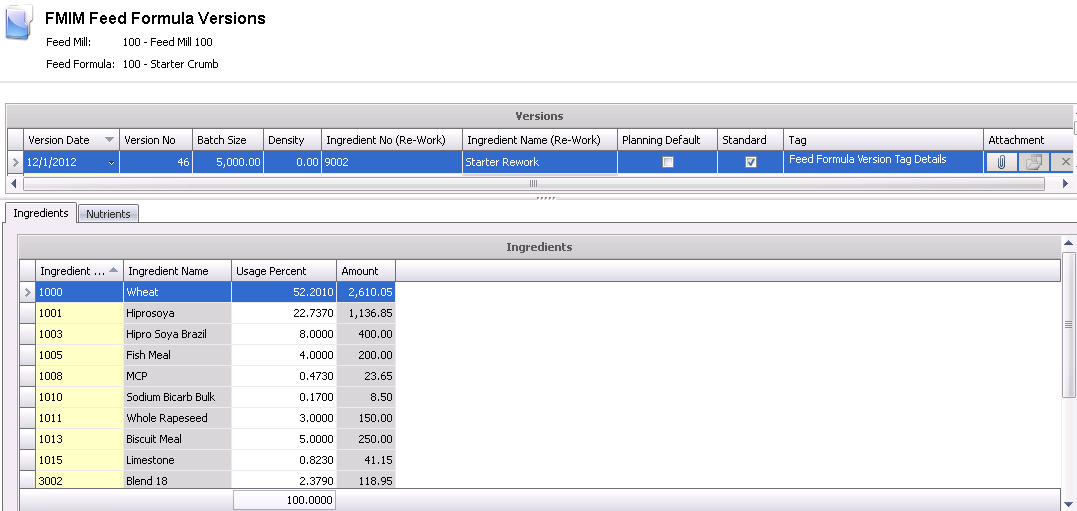1077x511 pixels.
Task: Click the up arrow of the Ingredients scrollbar
Action: [x=1069, y=244]
